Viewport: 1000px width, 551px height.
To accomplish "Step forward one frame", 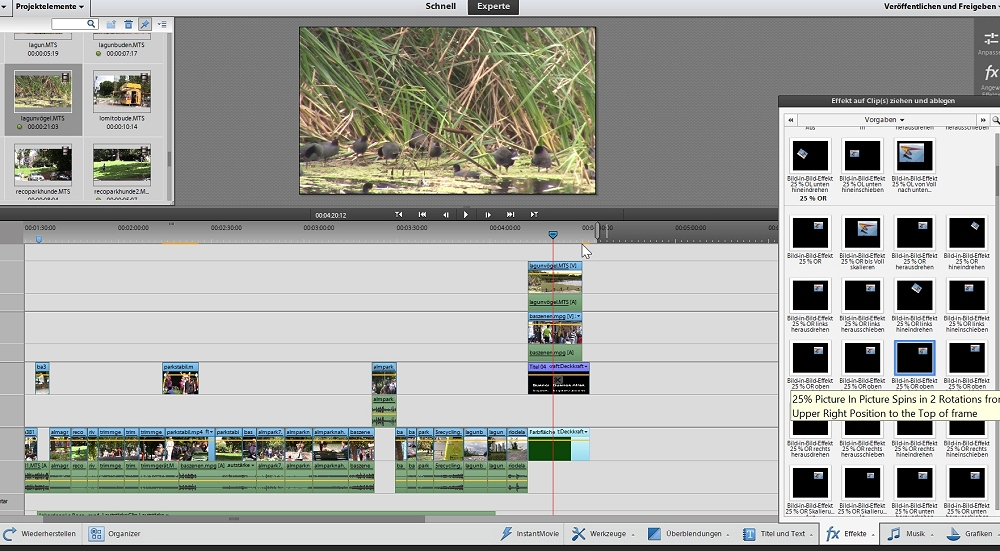I will tap(488, 214).
